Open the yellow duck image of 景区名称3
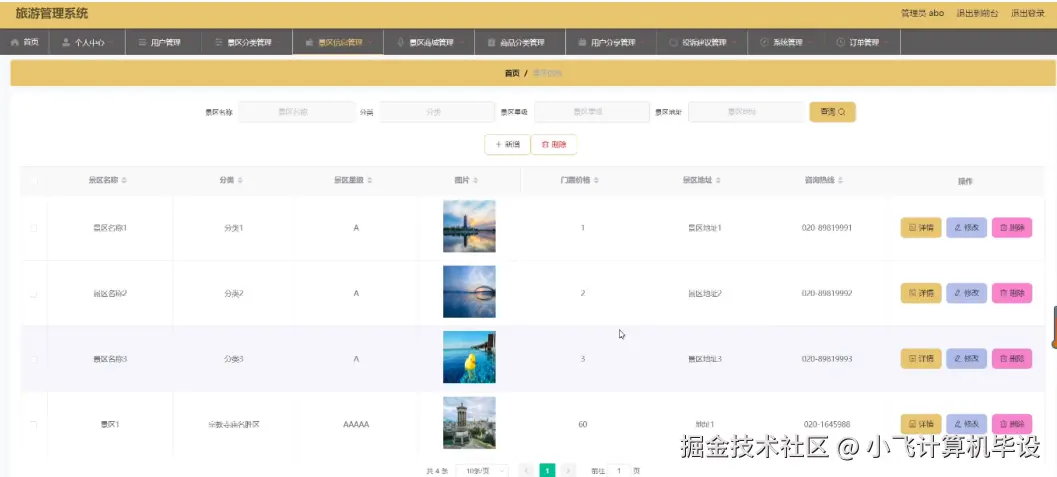This screenshot has height=477, width=1057. coord(469,357)
